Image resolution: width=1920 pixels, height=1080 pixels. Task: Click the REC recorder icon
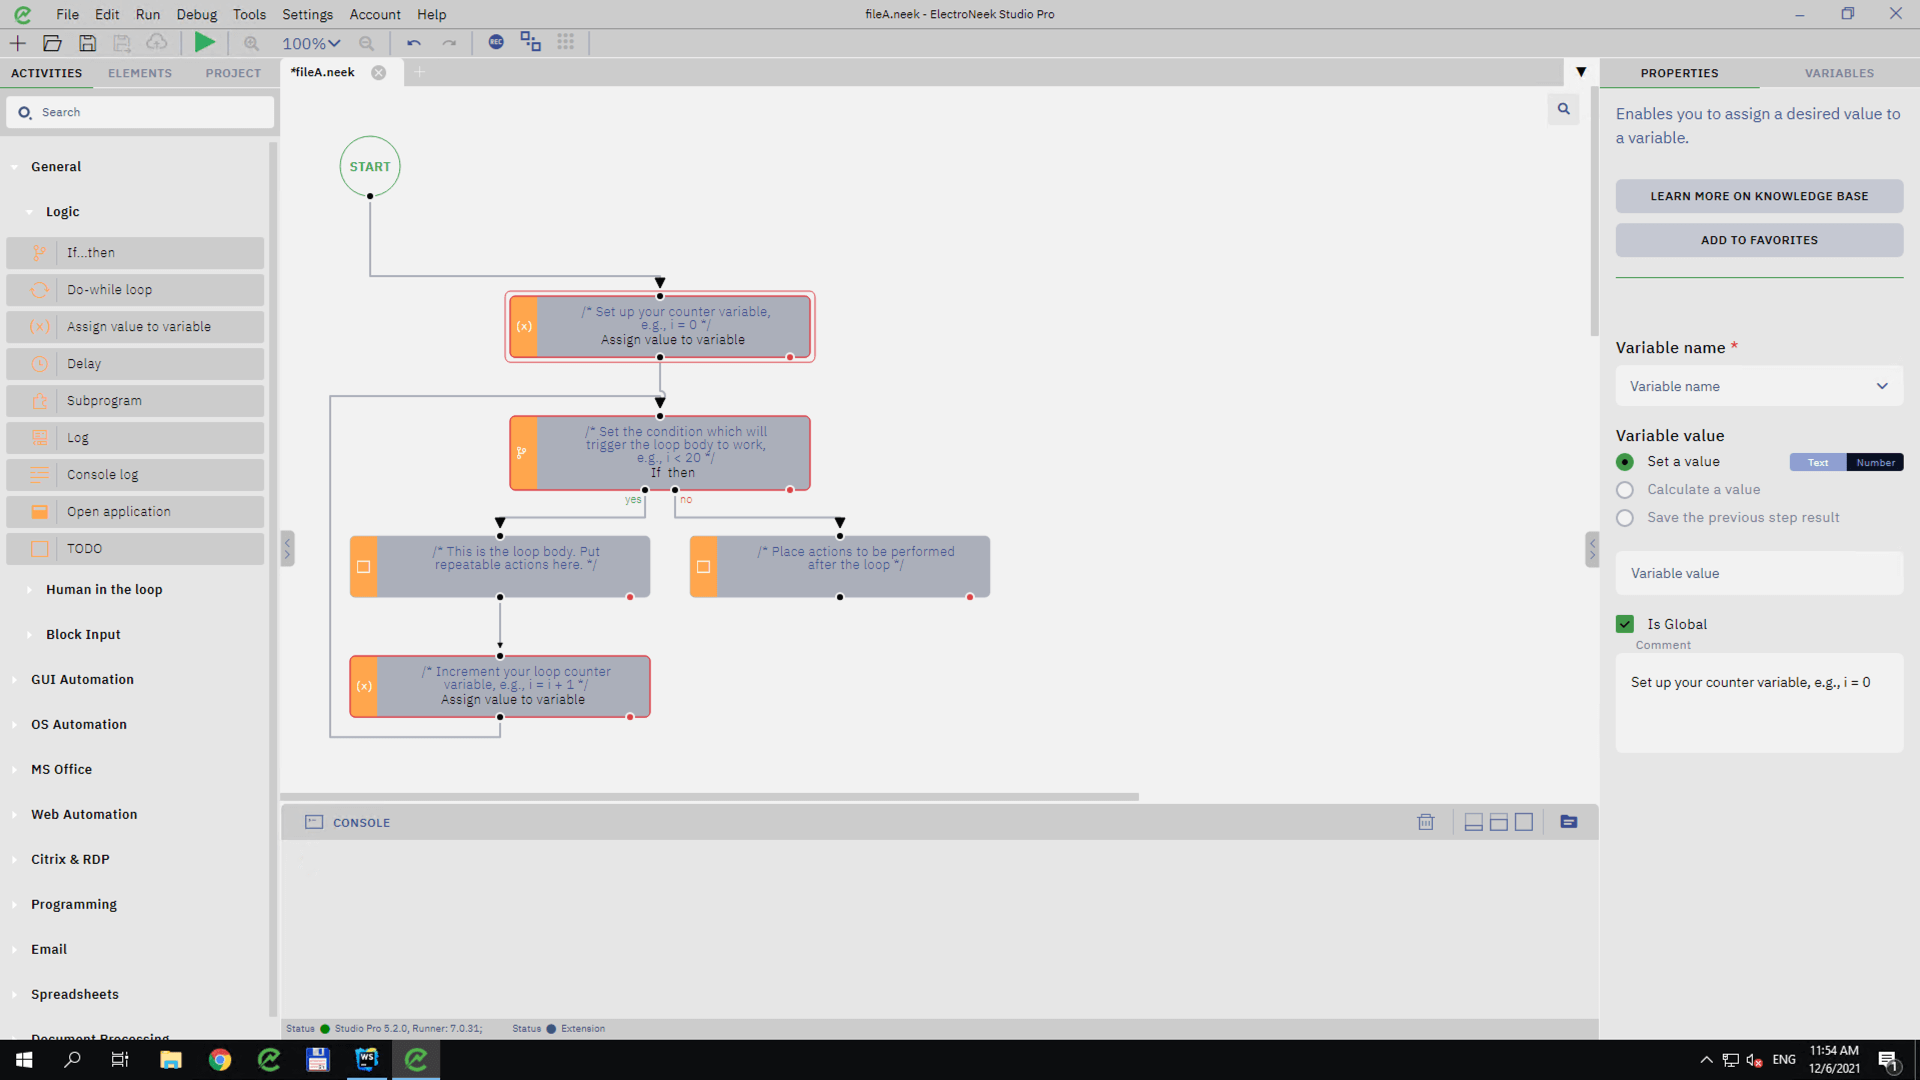496,42
